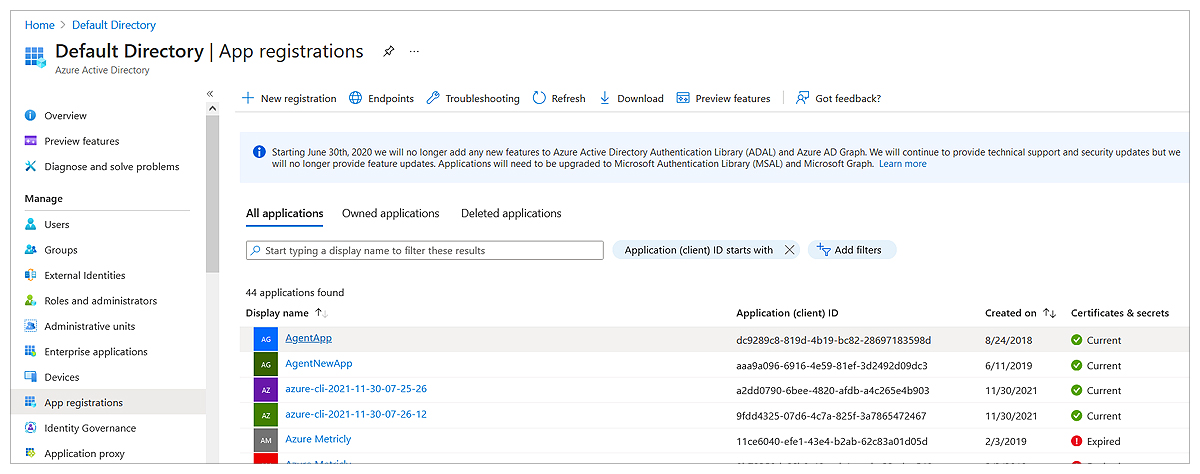Follow the Learn more link in the banner
1200x474 pixels.
pyautogui.click(x=902, y=164)
